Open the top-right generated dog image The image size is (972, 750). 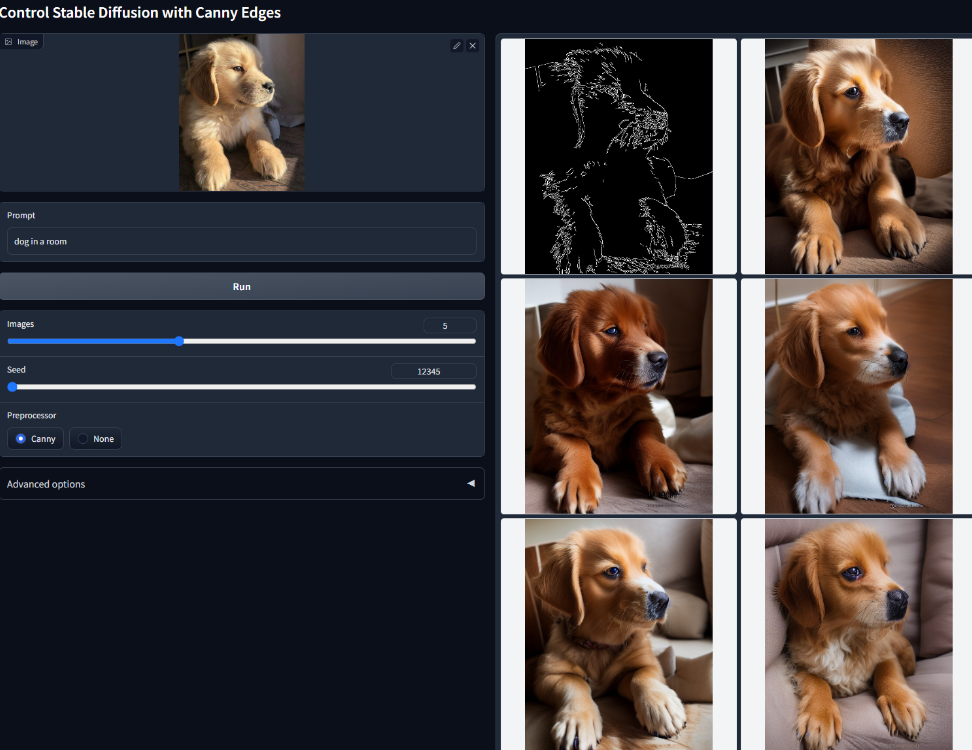coord(857,156)
